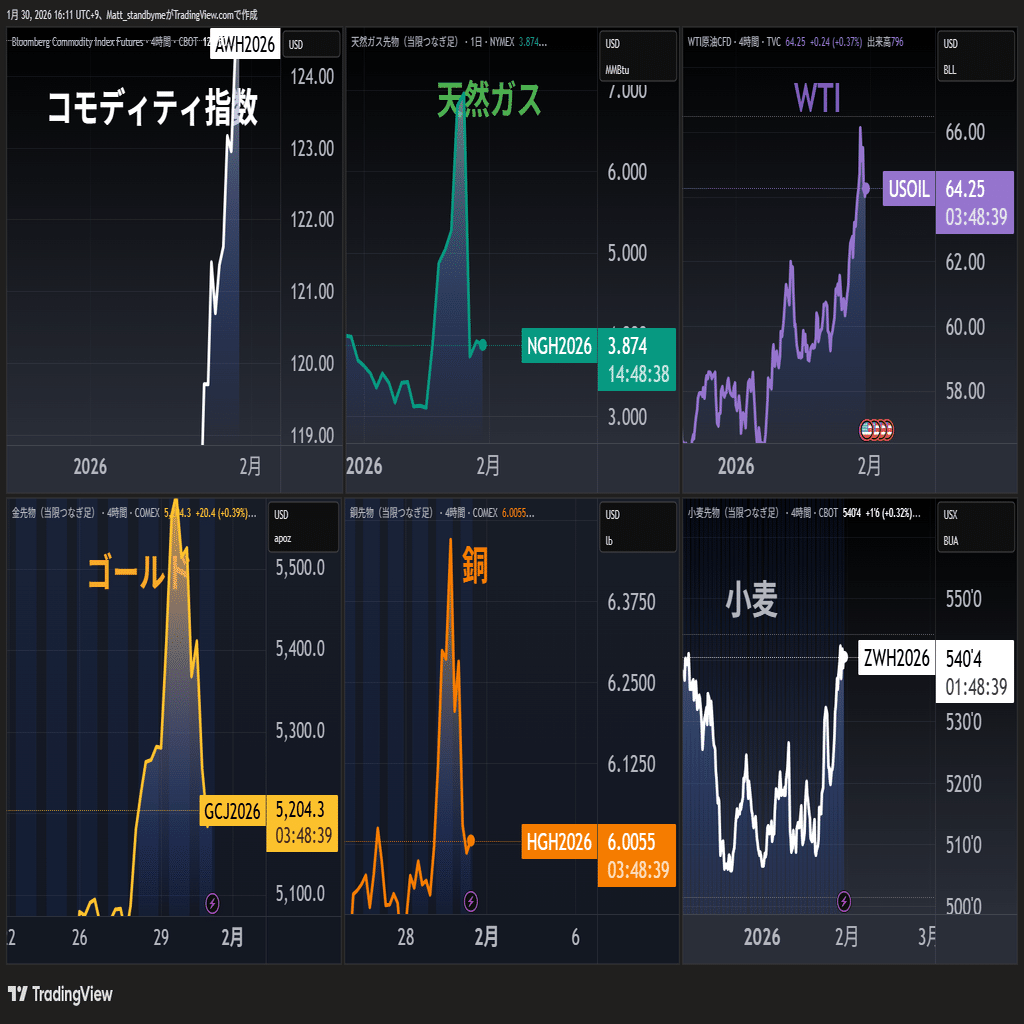Click the 3月 label on the wheat time axis
This screenshot has height=1024, width=1024.
pyautogui.click(x=927, y=936)
